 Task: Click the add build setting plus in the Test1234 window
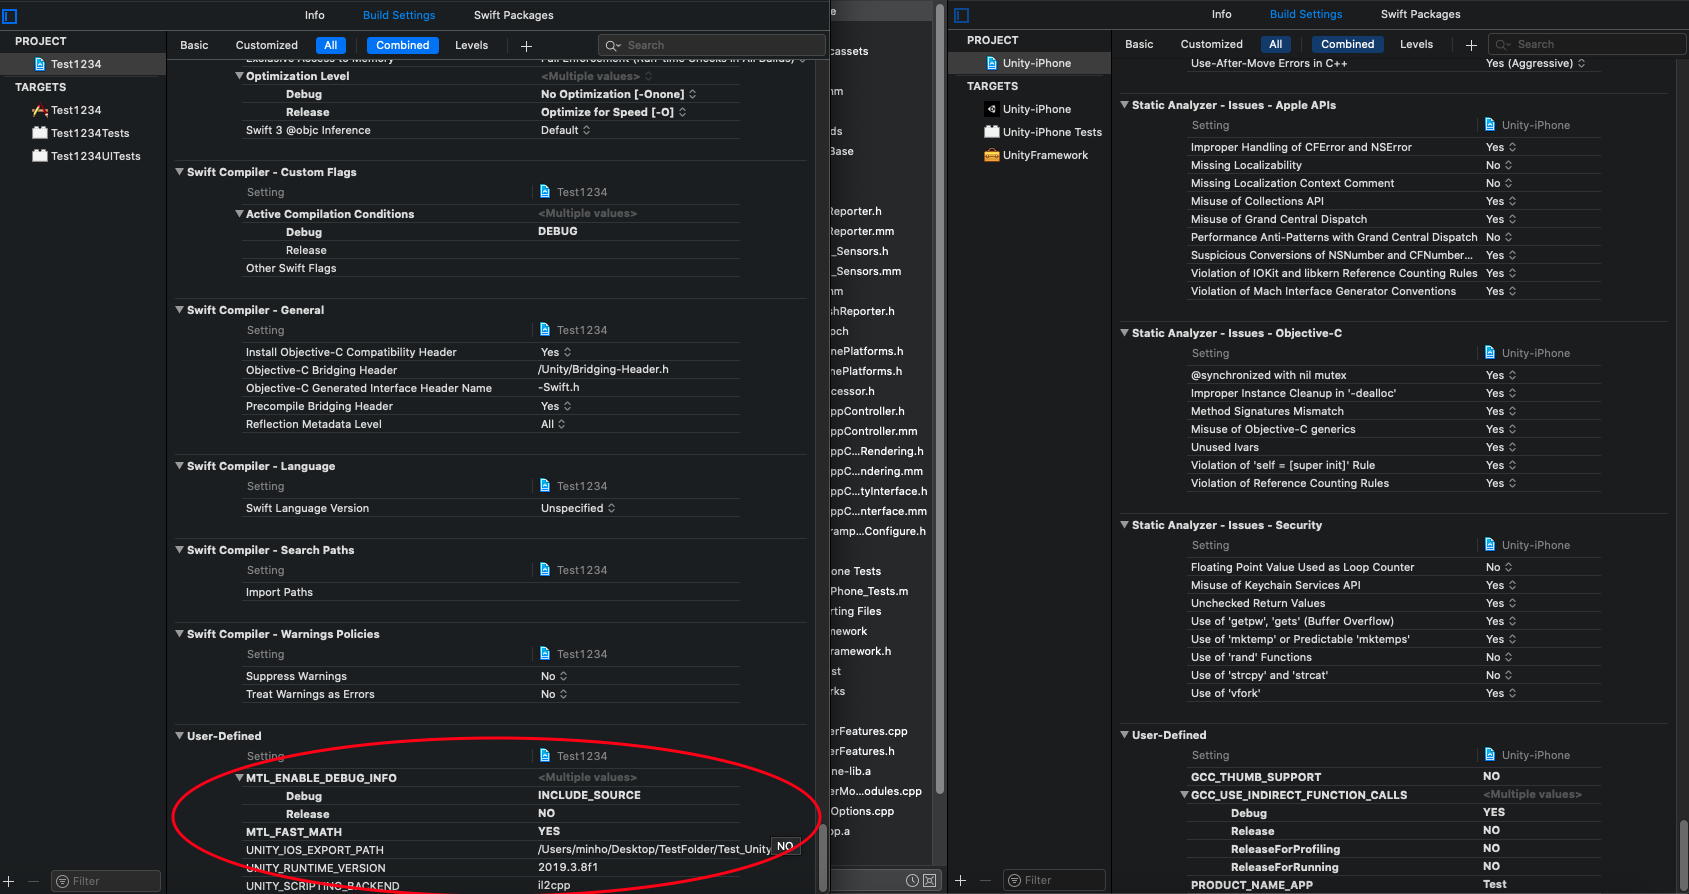click(x=526, y=46)
